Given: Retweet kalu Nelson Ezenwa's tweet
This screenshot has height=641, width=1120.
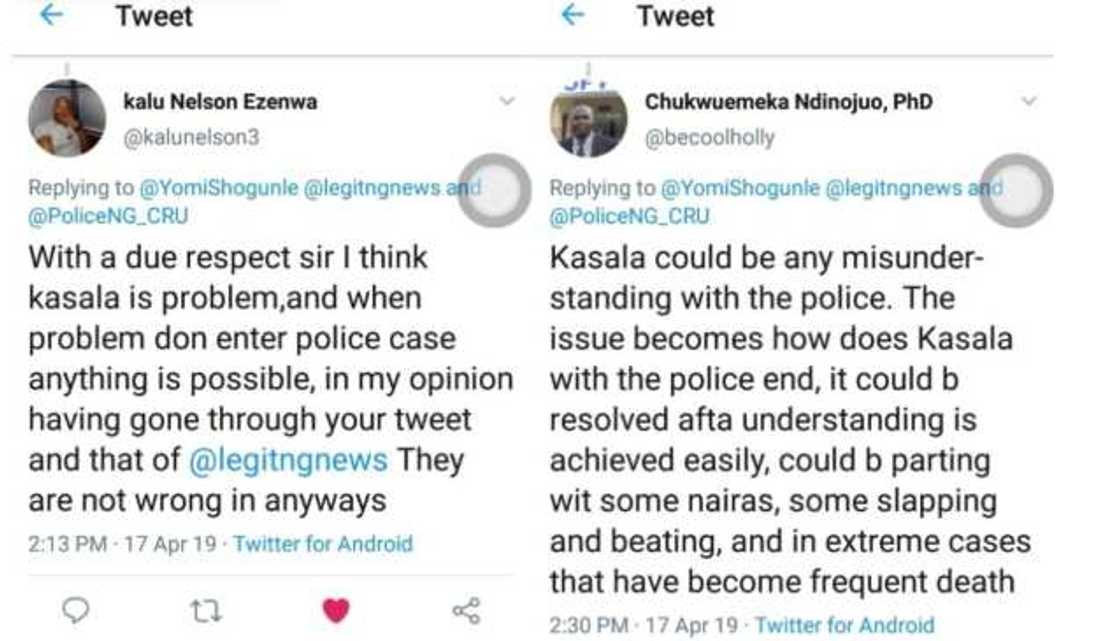Looking at the screenshot, I should (204, 609).
